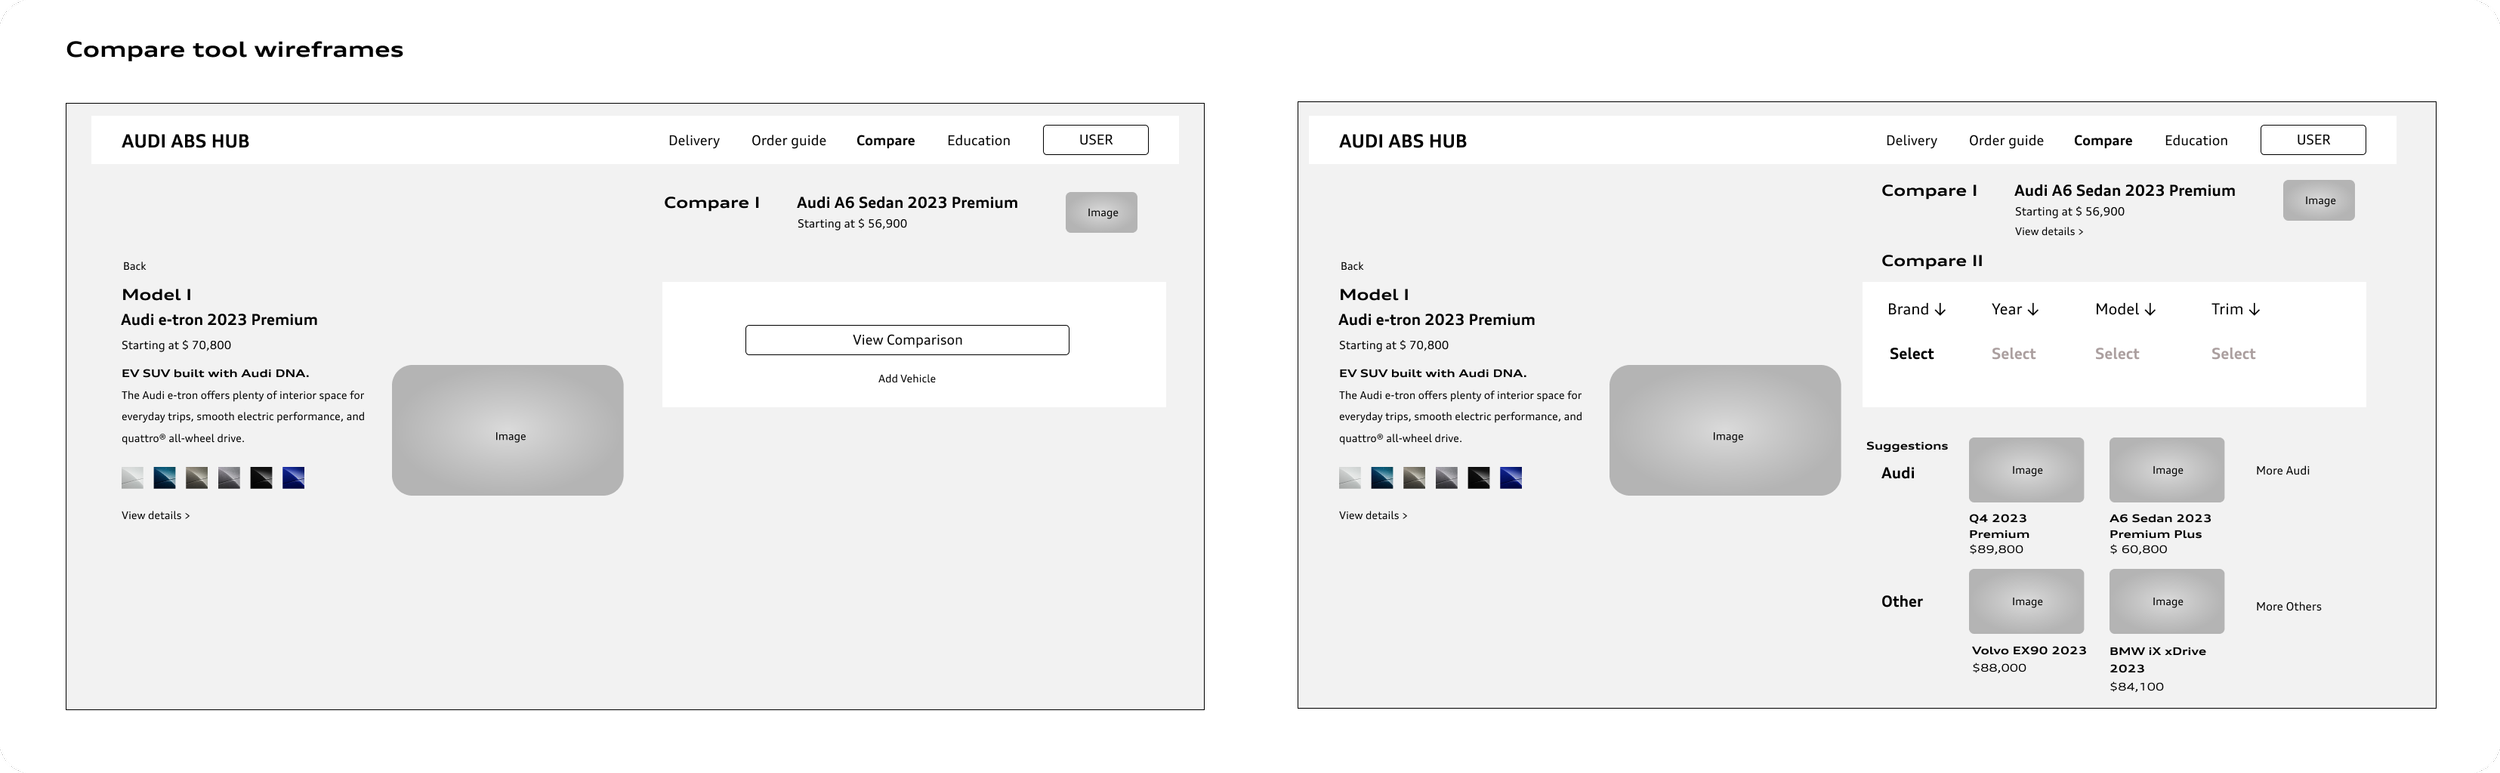Pick the dark grey color swatch in right wireframe

pos(1447,478)
